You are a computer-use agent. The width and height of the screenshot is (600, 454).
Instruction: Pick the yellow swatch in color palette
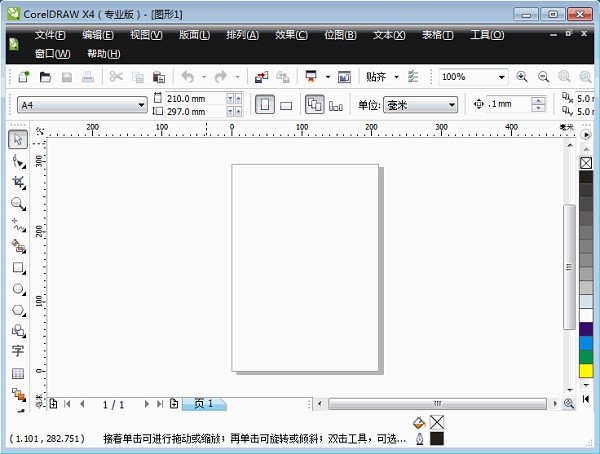pos(586,371)
